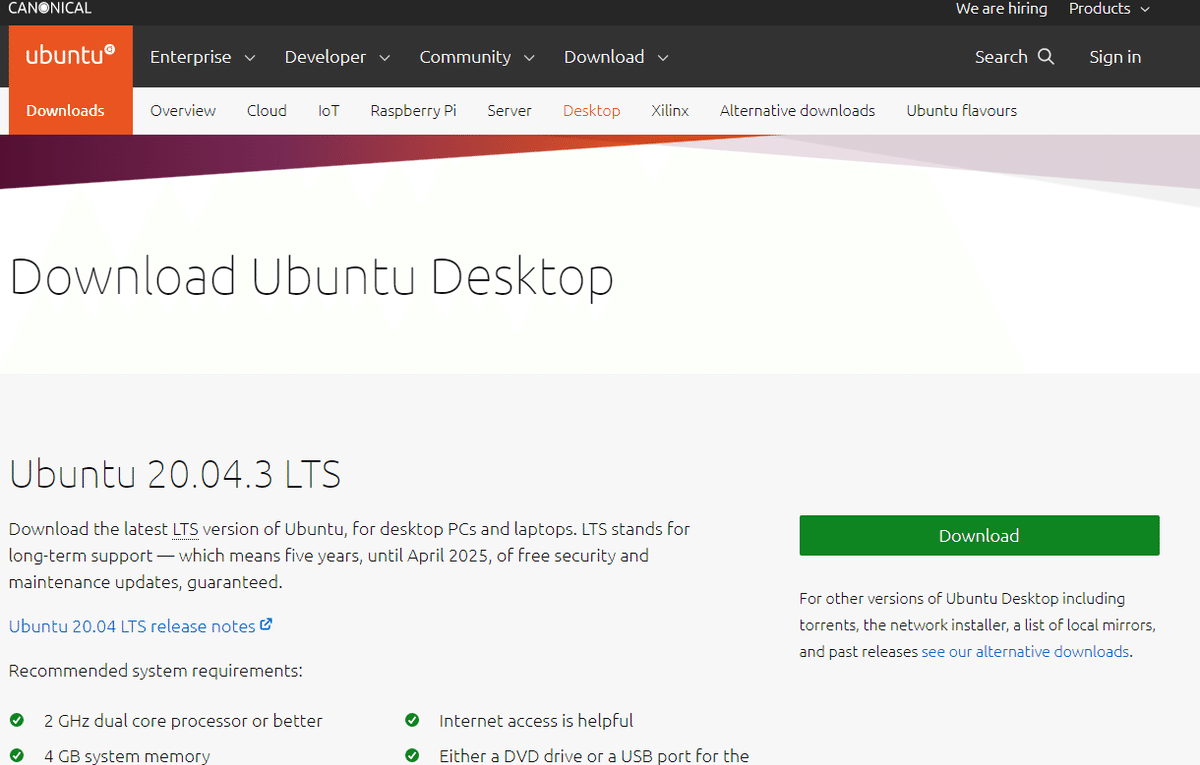1200x765 pixels.
Task: Click the see our alternative downloads link
Action: click(x=1025, y=651)
